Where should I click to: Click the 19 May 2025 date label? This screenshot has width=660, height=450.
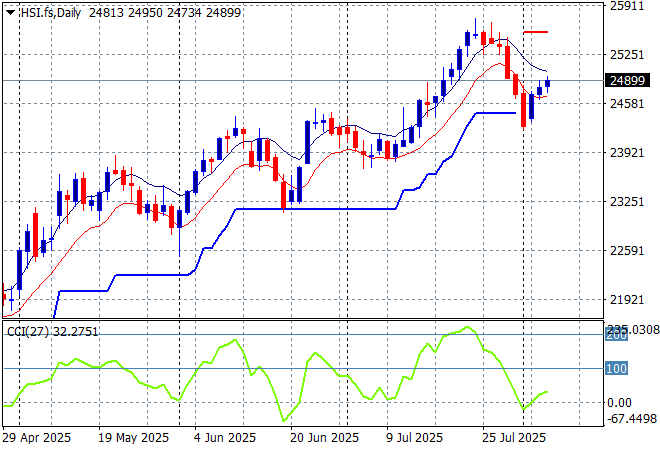pyautogui.click(x=133, y=438)
